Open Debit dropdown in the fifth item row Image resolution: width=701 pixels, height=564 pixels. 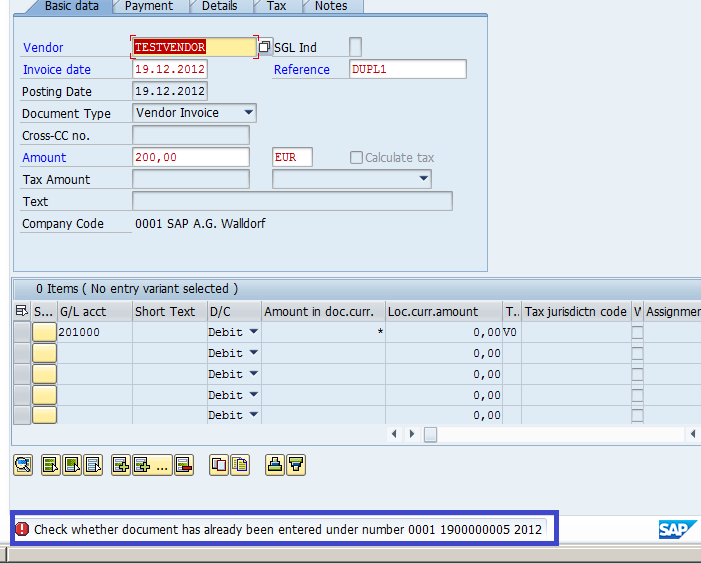tap(253, 414)
